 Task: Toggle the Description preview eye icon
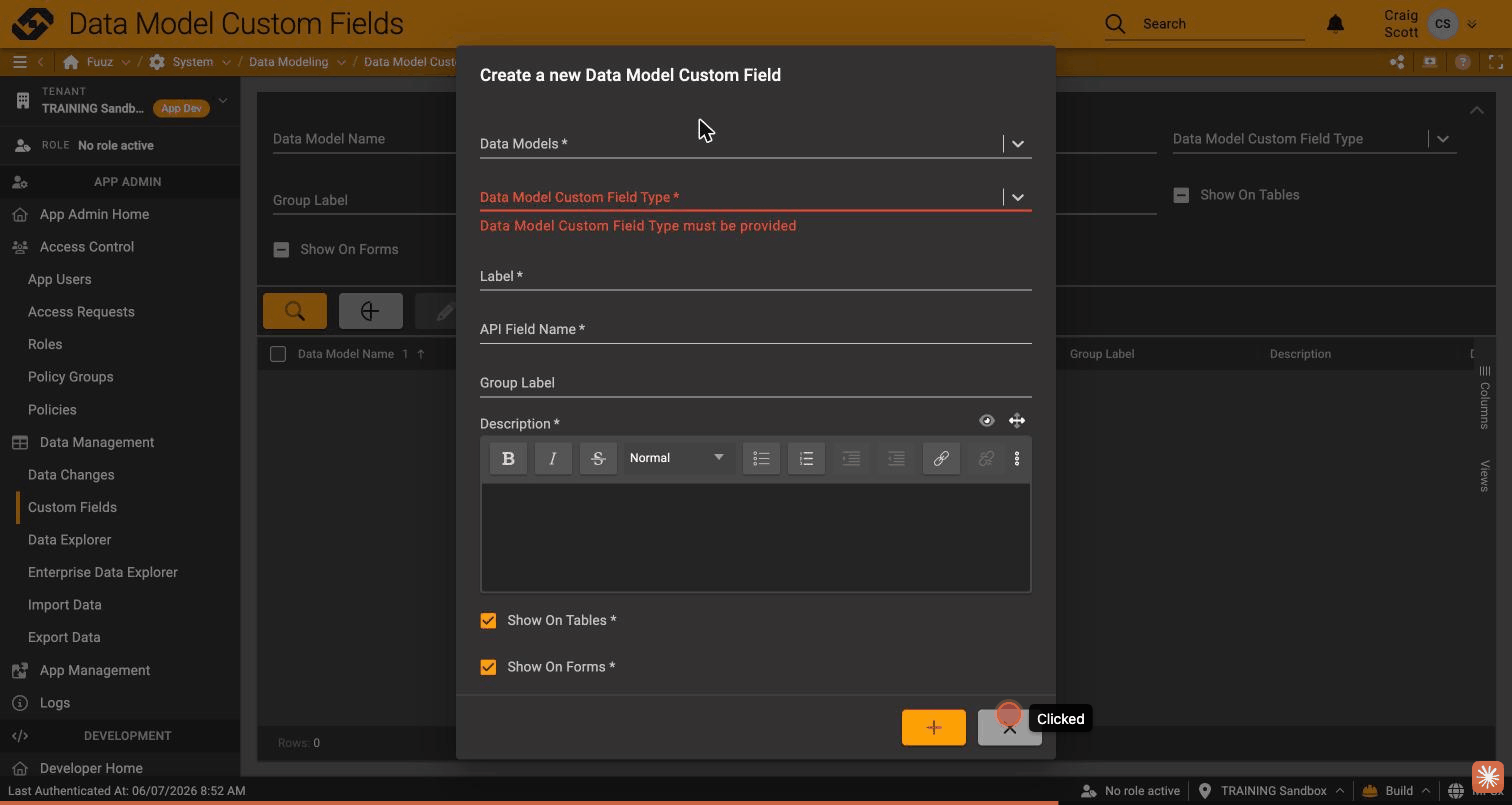pos(987,421)
